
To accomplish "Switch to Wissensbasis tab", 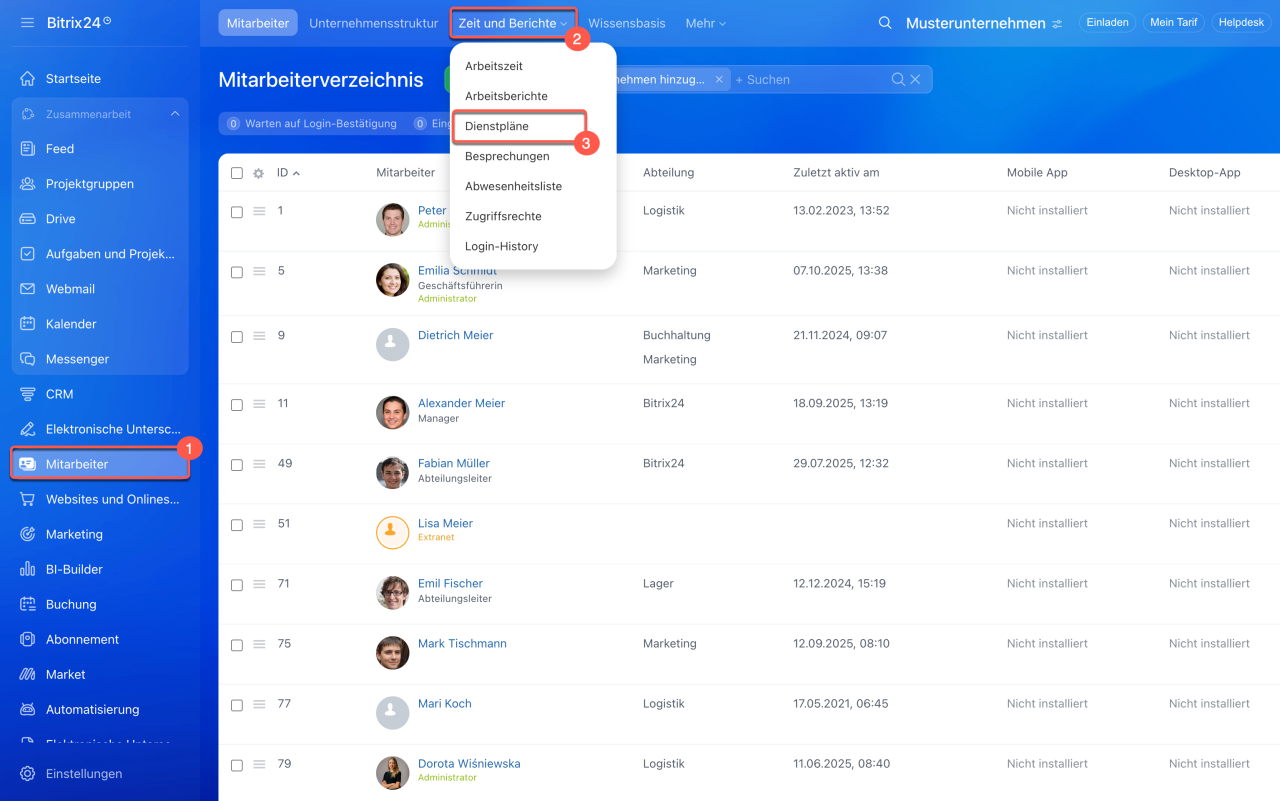I will [x=627, y=23].
